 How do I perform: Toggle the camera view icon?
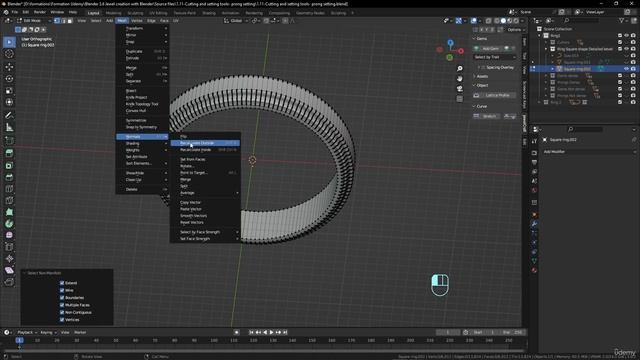tap(460, 89)
